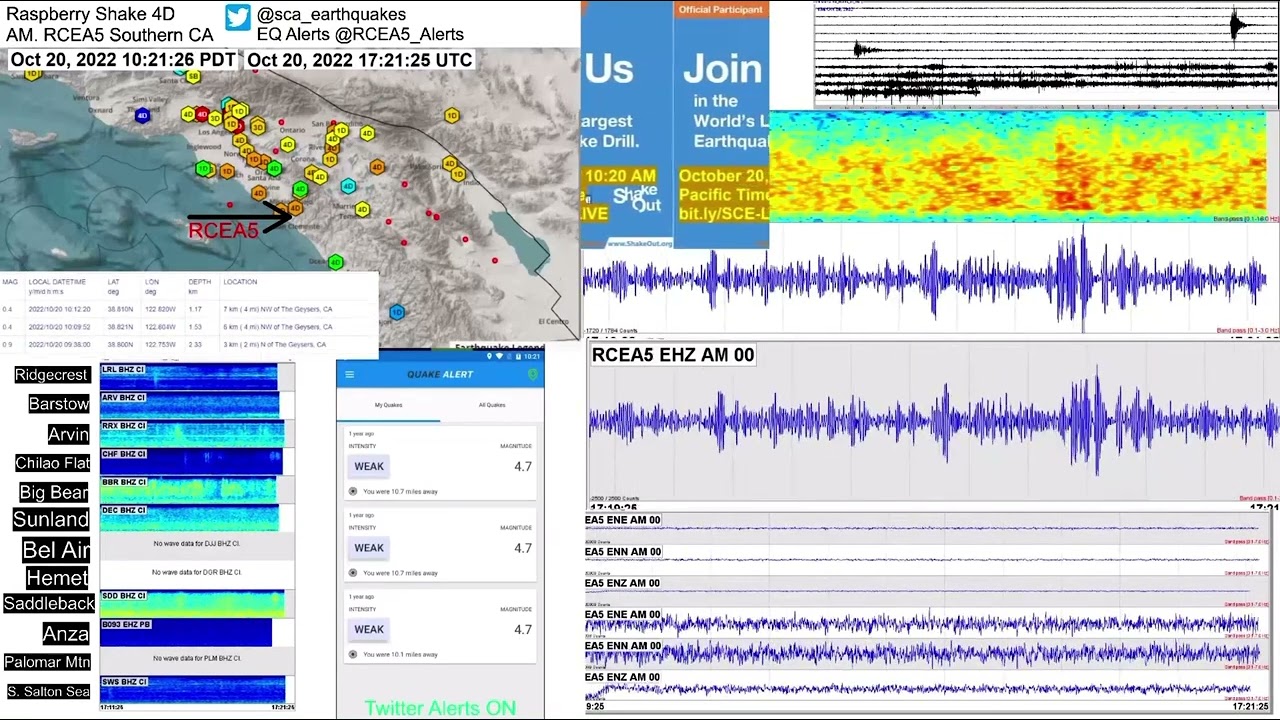Click the DEPTH column header
The height and width of the screenshot is (720, 1280).
click(200, 282)
